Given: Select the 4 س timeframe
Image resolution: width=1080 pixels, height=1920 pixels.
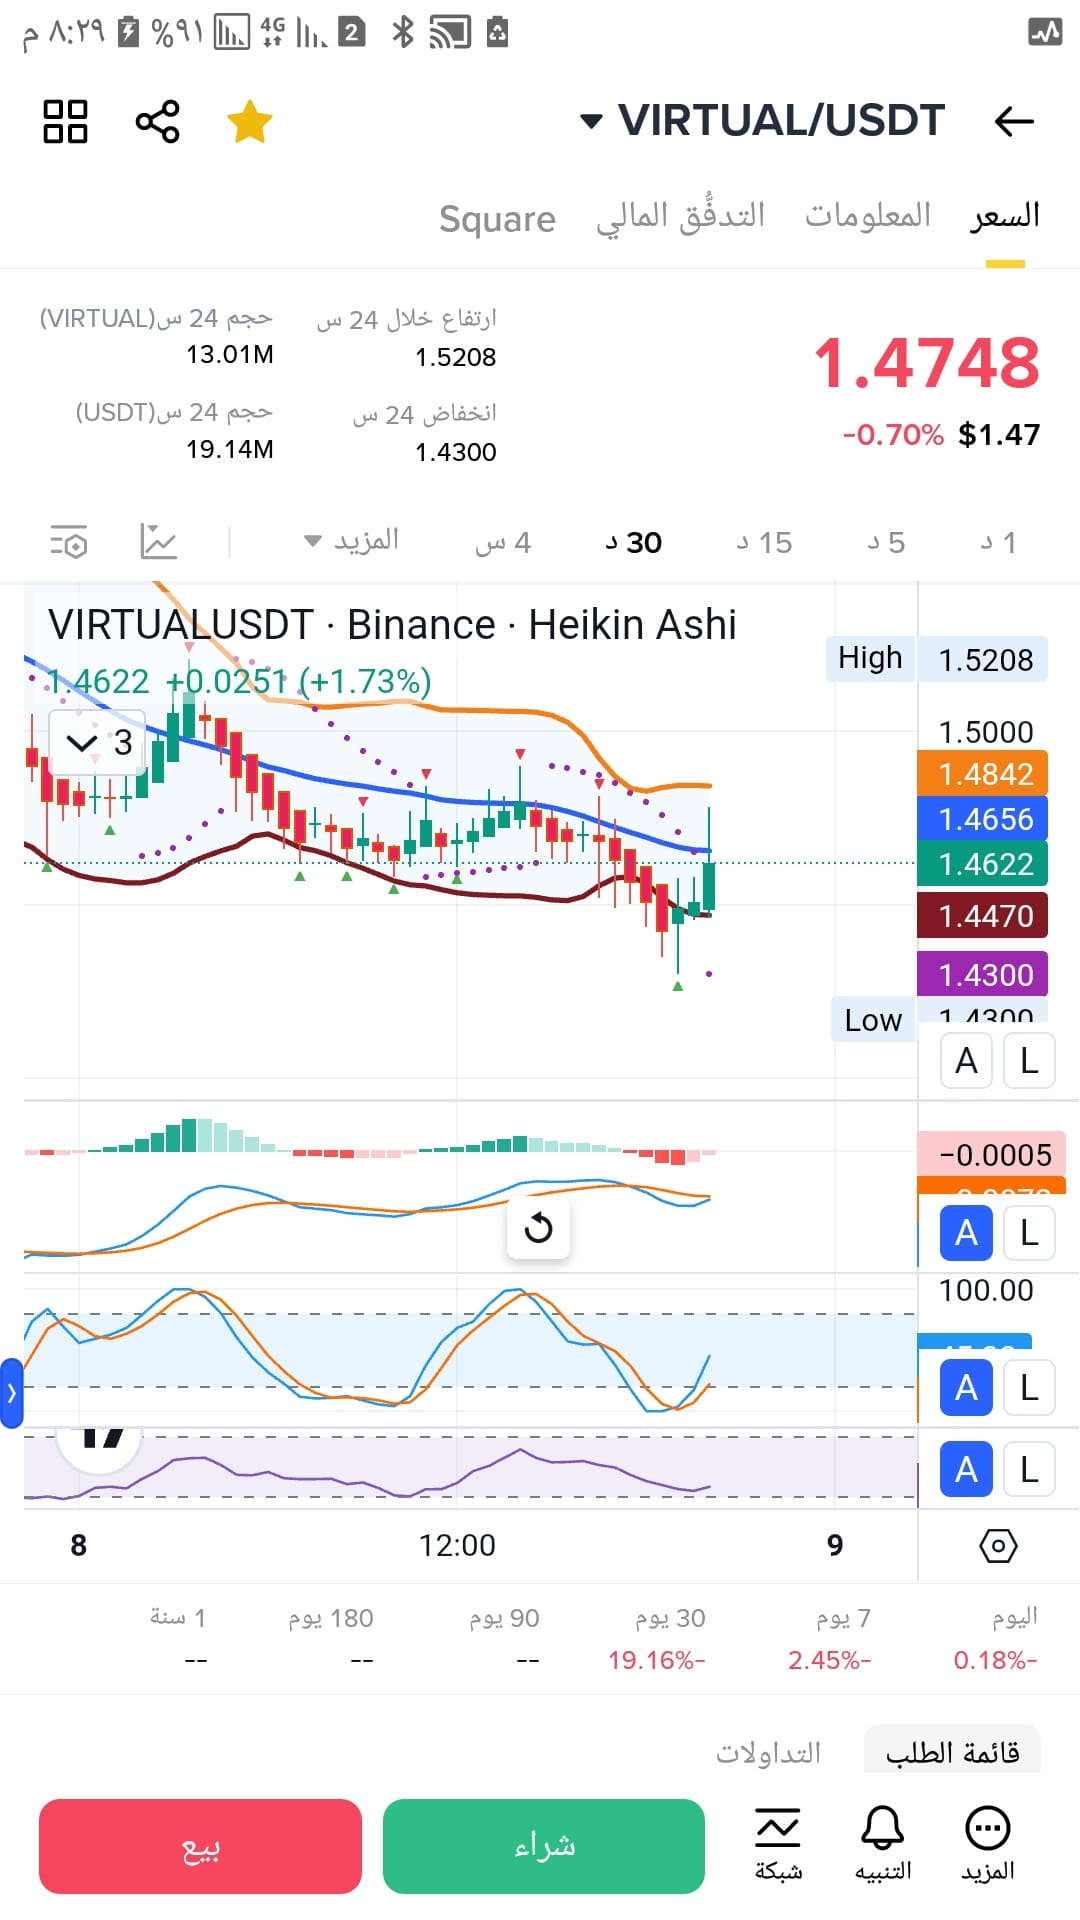Looking at the screenshot, I should pos(503,542).
